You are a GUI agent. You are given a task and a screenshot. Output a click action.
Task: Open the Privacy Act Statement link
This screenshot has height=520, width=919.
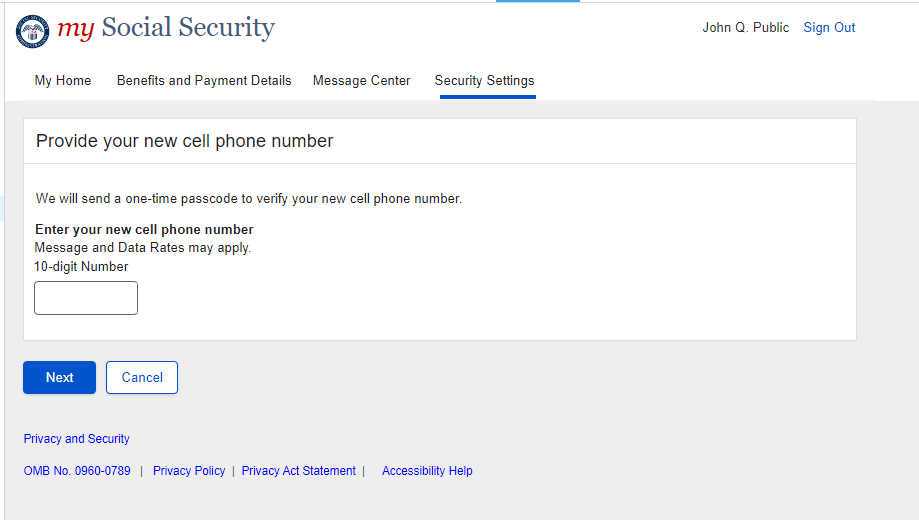(x=299, y=471)
